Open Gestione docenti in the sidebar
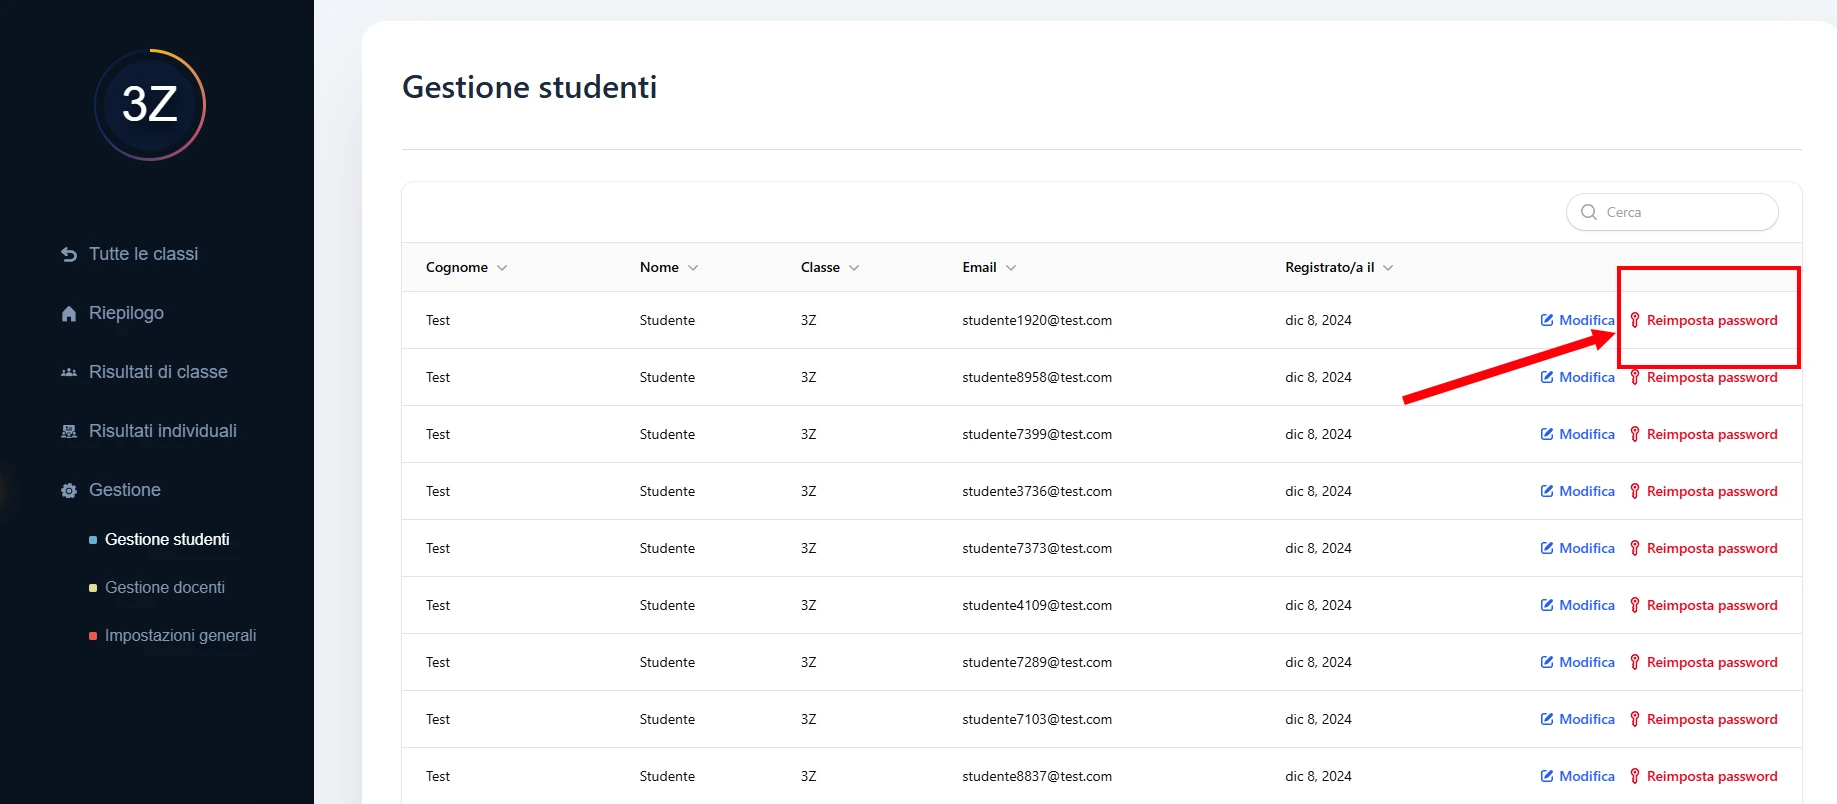 (165, 587)
